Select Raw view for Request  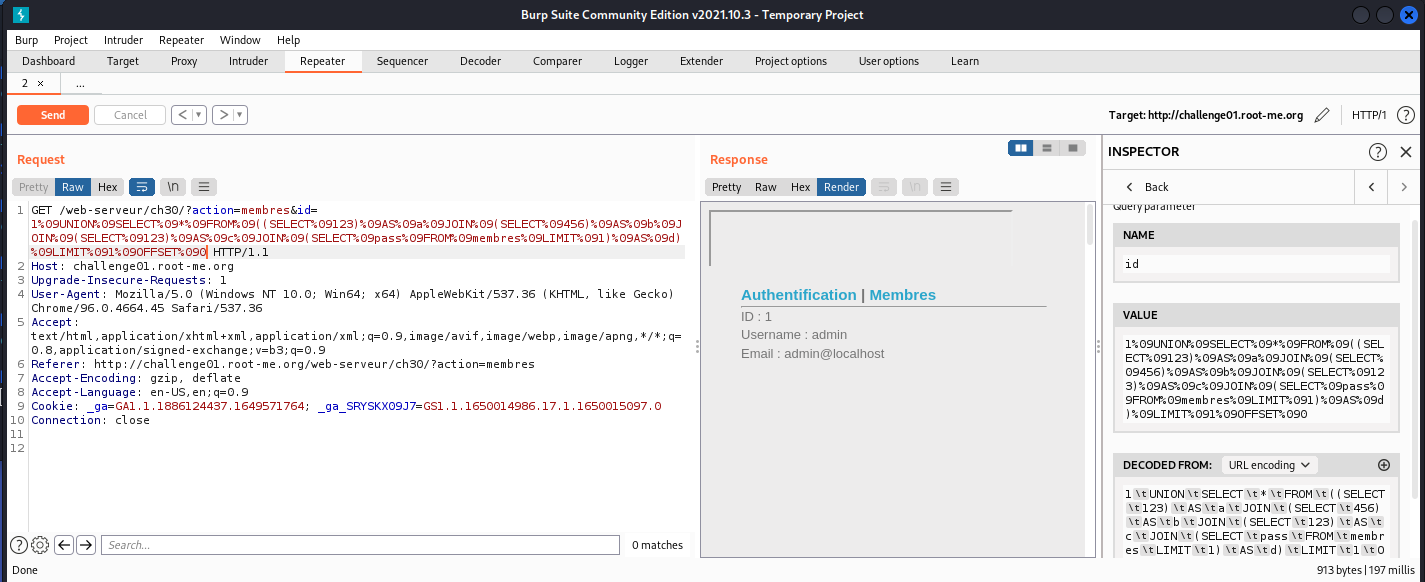pyautogui.click(x=73, y=187)
